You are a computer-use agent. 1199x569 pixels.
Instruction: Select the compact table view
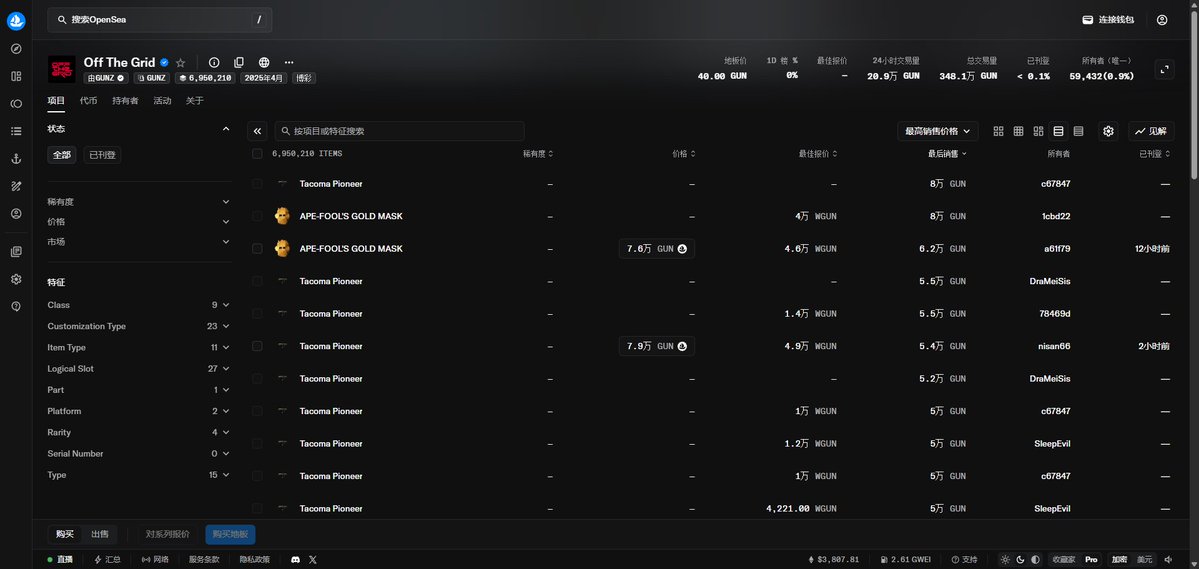(x=1078, y=132)
